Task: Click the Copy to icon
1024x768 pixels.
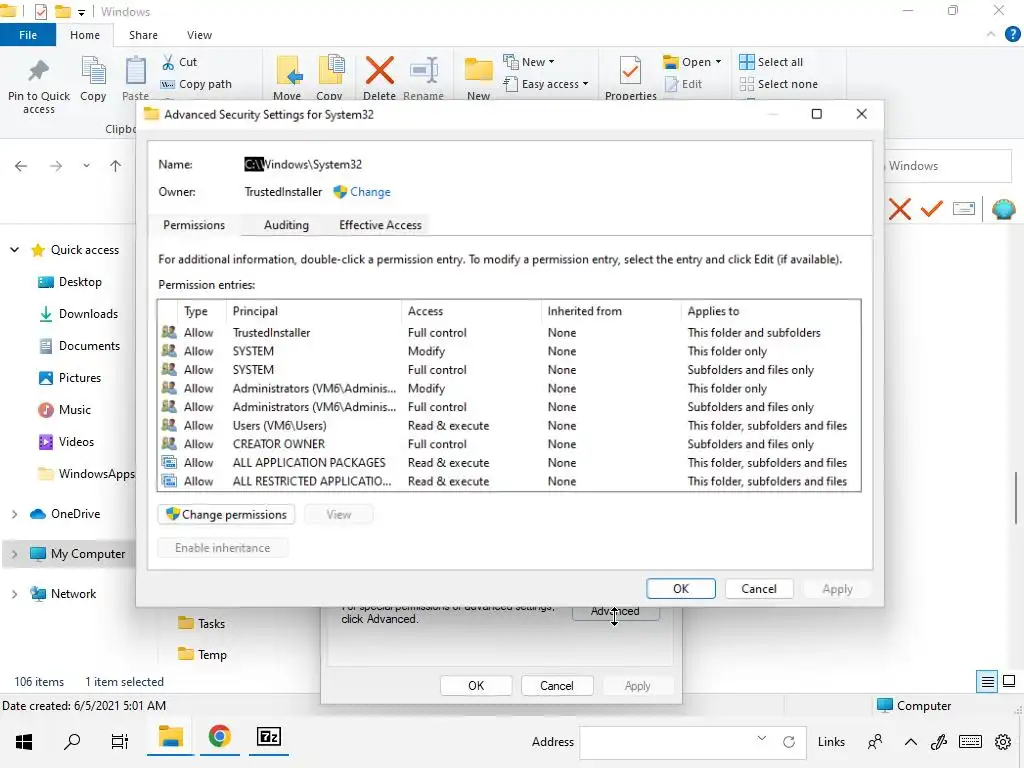Action: 330,71
